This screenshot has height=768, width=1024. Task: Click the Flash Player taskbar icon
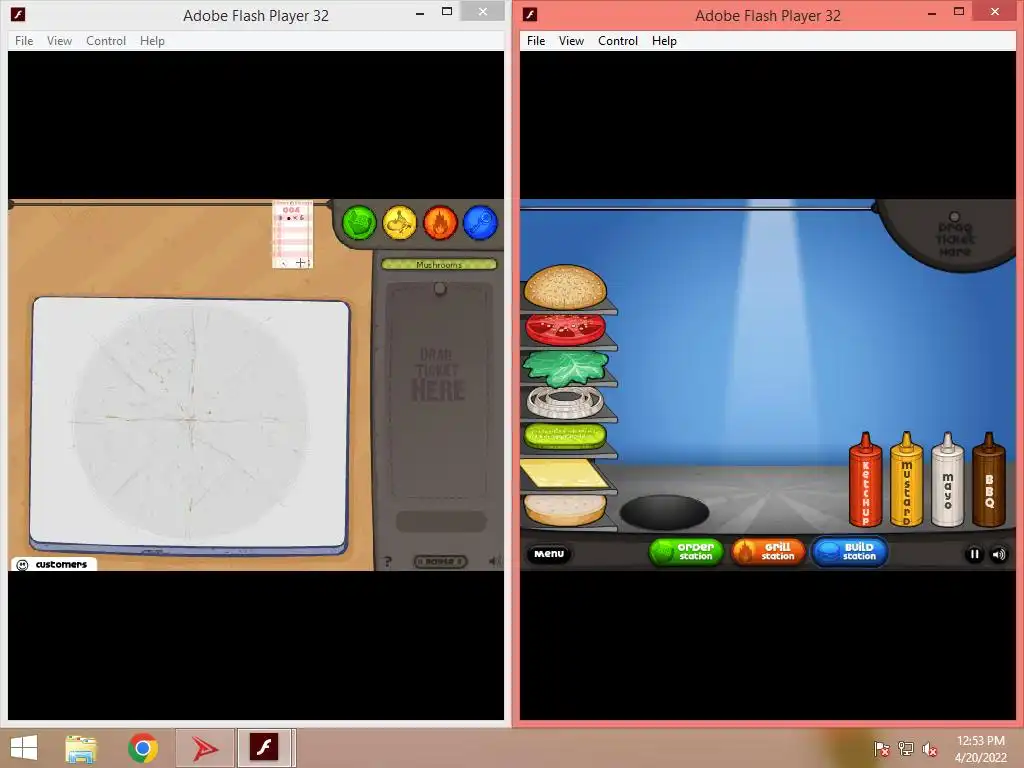pos(264,748)
